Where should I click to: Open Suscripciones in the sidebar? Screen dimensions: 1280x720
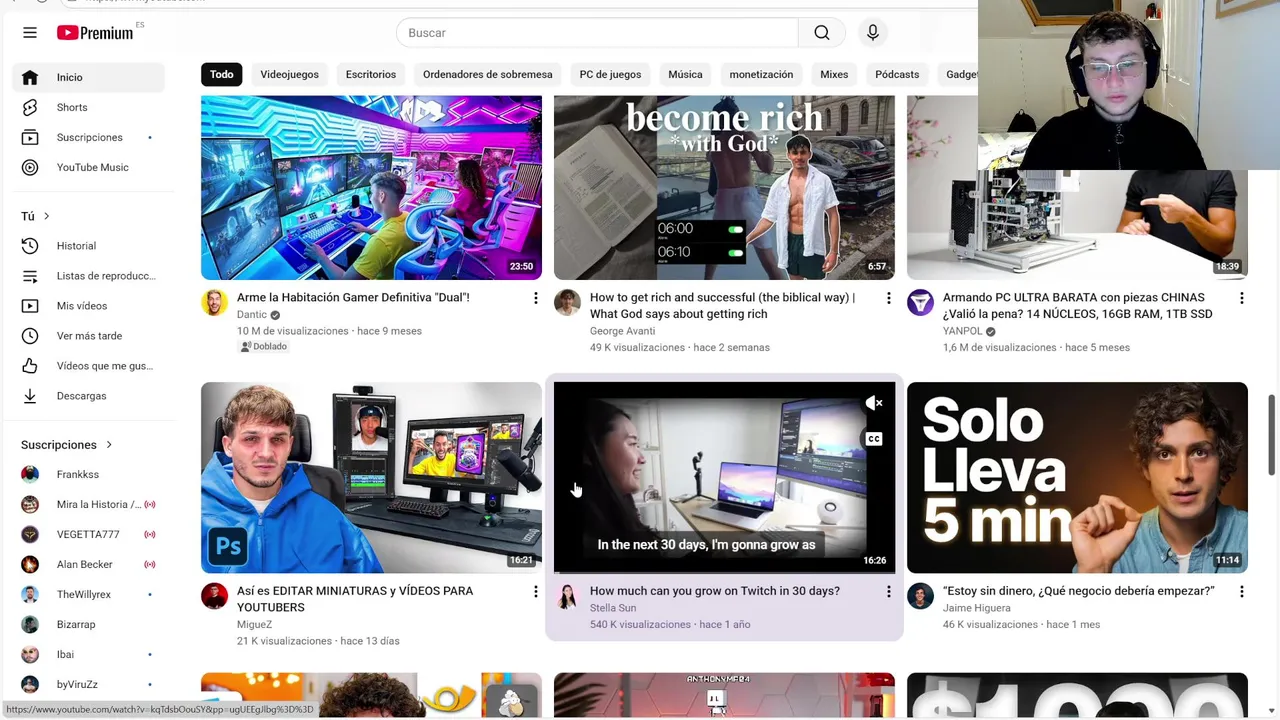[x=88, y=137]
